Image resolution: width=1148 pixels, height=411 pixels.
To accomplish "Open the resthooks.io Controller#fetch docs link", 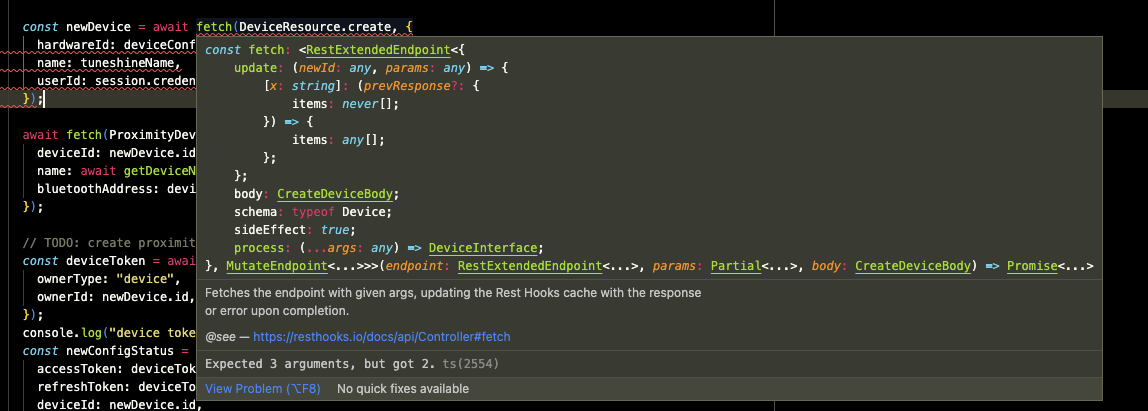I will [x=381, y=337].
